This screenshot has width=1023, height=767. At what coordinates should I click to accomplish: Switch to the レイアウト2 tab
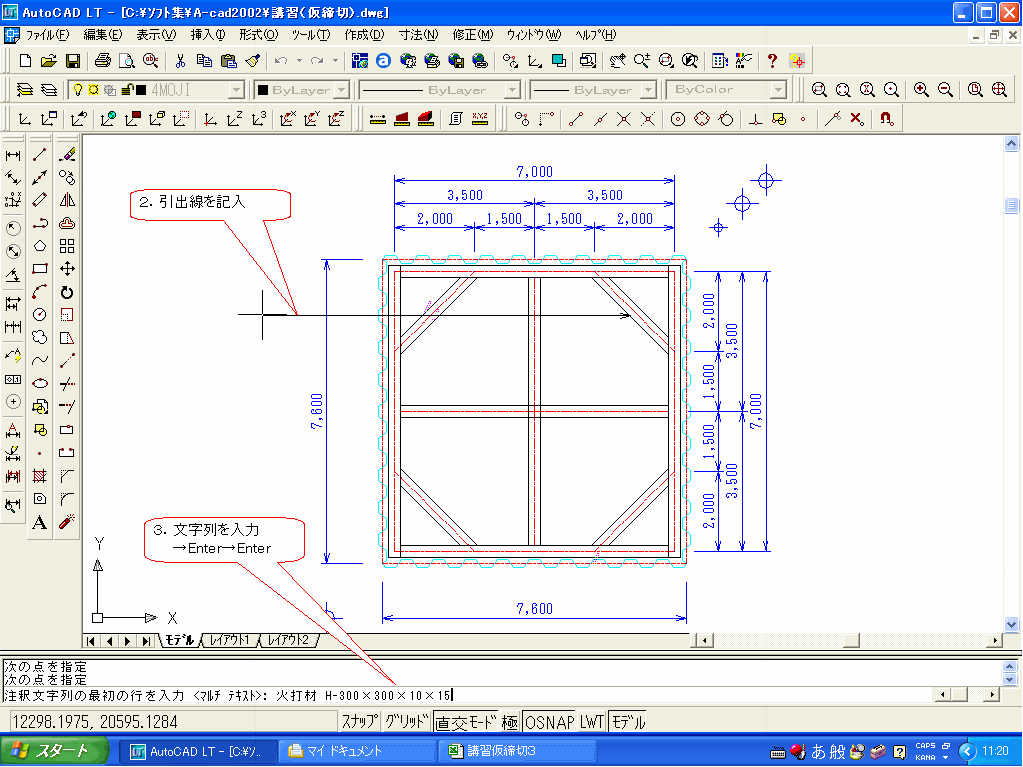(289, 640)
